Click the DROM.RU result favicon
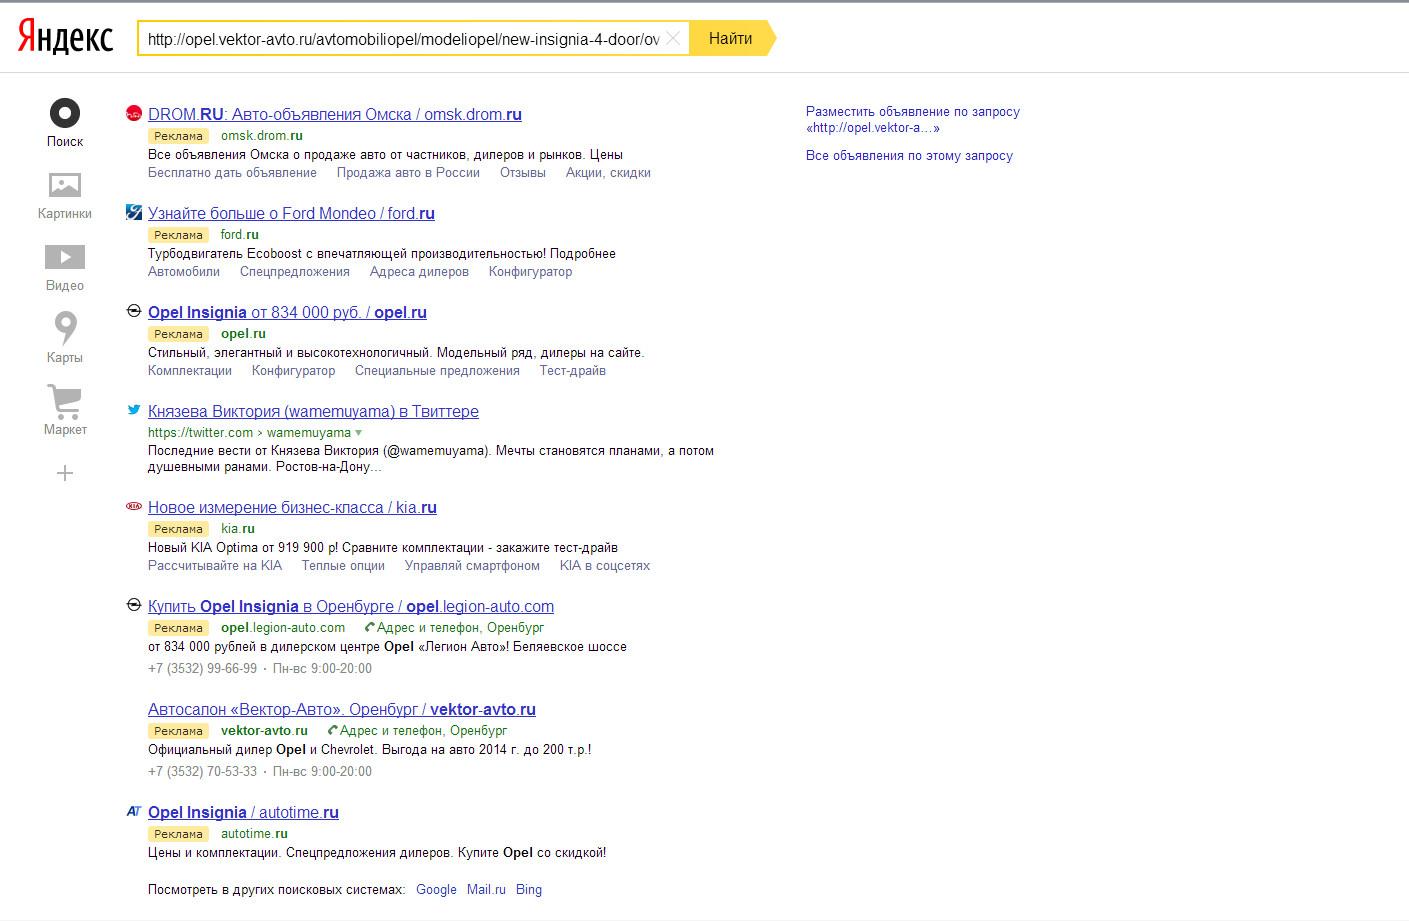Image resolution: width=1409 pixels, height=921 pixels. pos(134,113)
